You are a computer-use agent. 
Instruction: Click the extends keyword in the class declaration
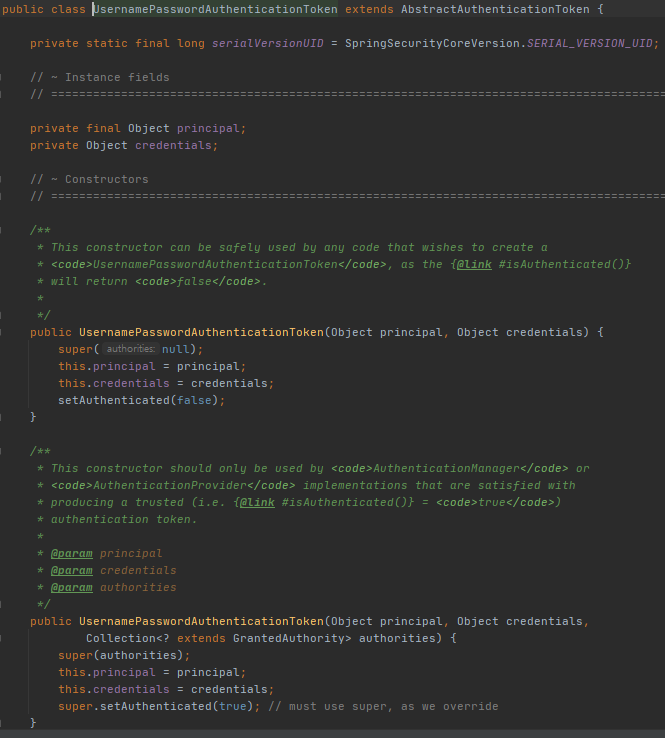click(369, 9)
